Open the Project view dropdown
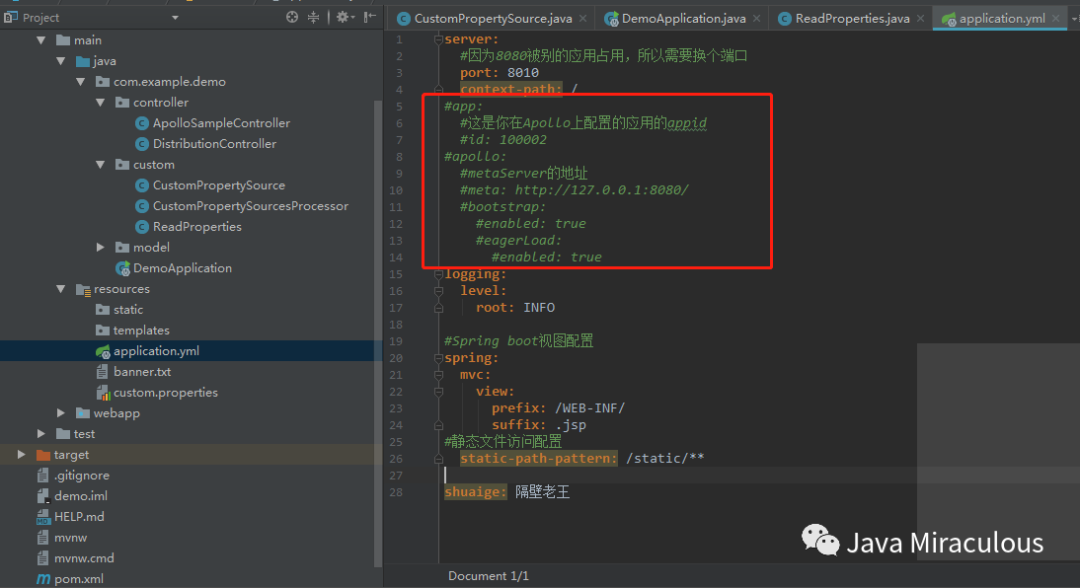 pyautogui.click(x=175, y=18)
